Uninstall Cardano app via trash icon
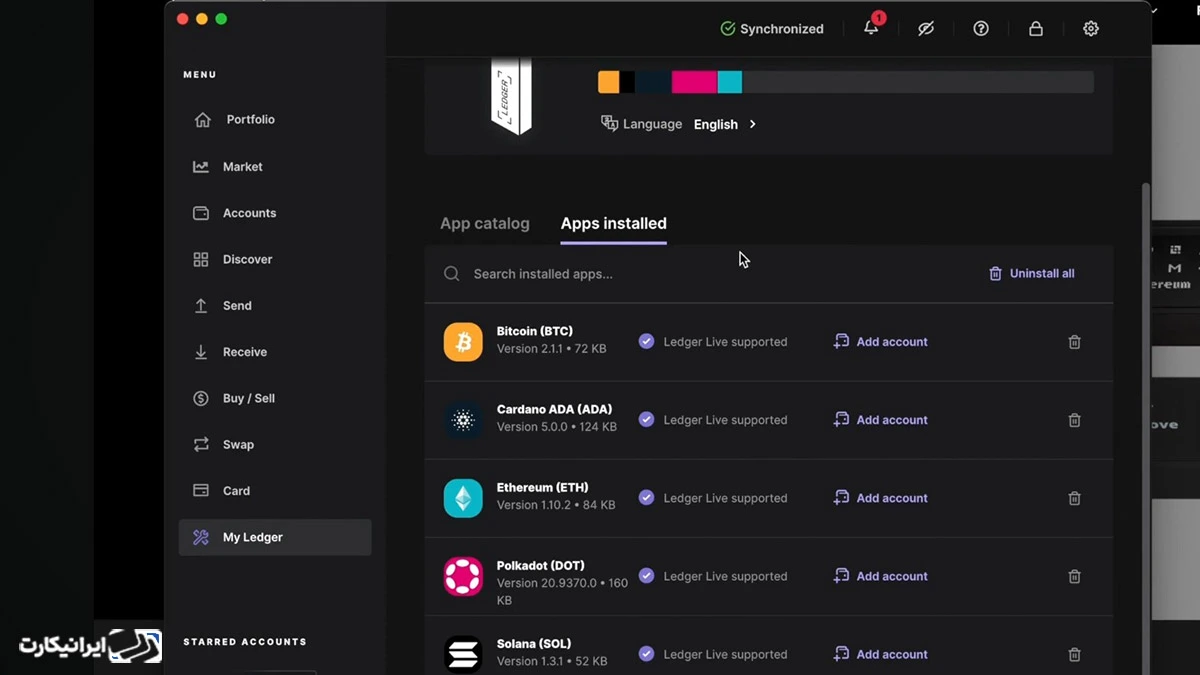The image size is (1200, 675). [x=1075, y=420]
